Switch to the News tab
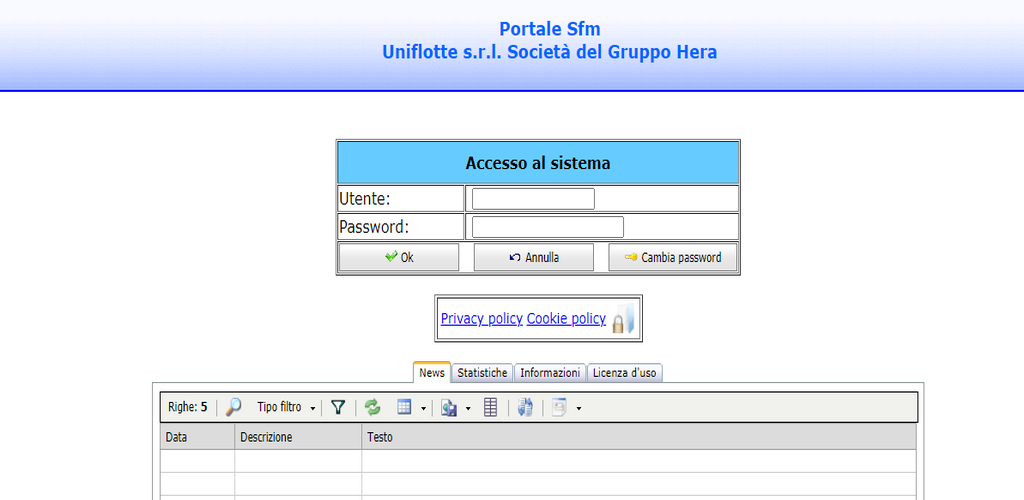The height and width of the screenshot is (500, 1024). pyautogui.click(x=432, y=372)
